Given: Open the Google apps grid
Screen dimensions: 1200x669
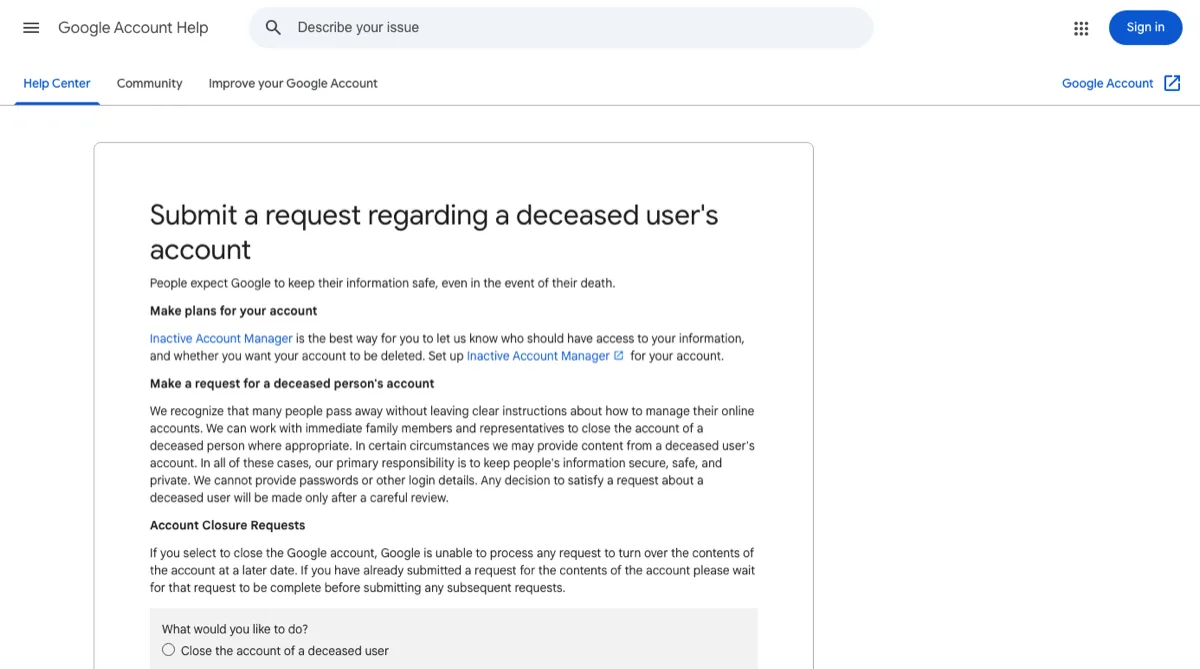Looking at the screenshot, I should pyautogui.click(x=1081, y=28).
